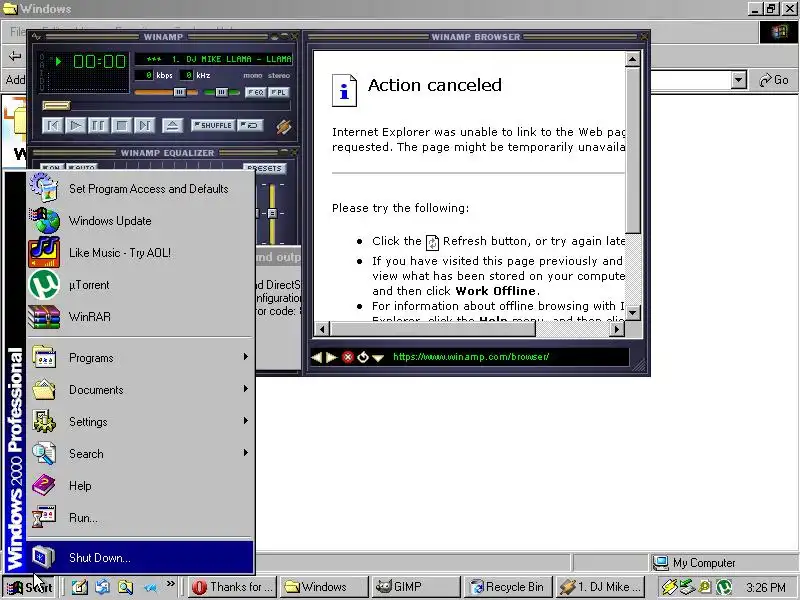
Task: Click the Start button on the taskbar
Action: (29, 587)
